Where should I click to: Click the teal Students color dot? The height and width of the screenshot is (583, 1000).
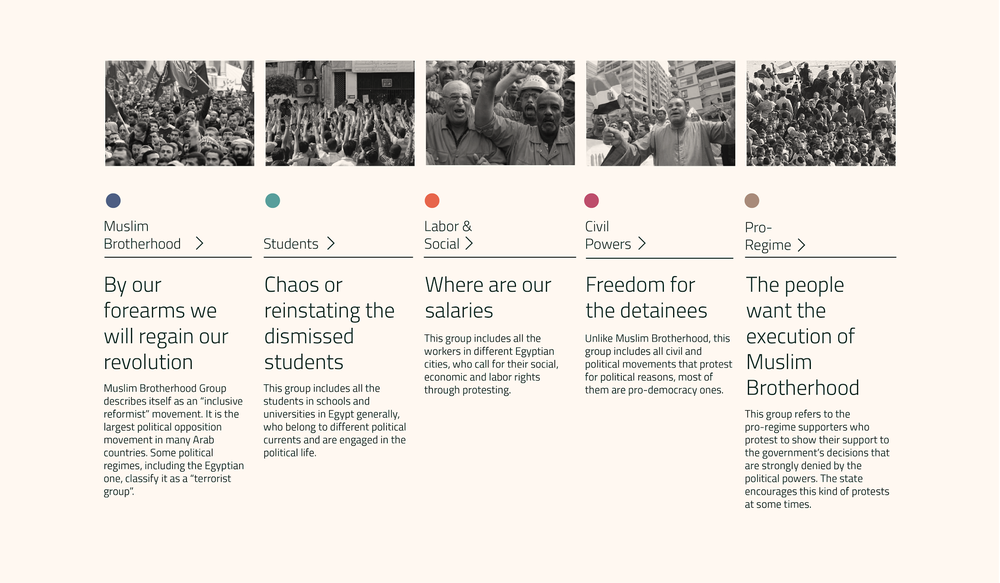[272, 200]
